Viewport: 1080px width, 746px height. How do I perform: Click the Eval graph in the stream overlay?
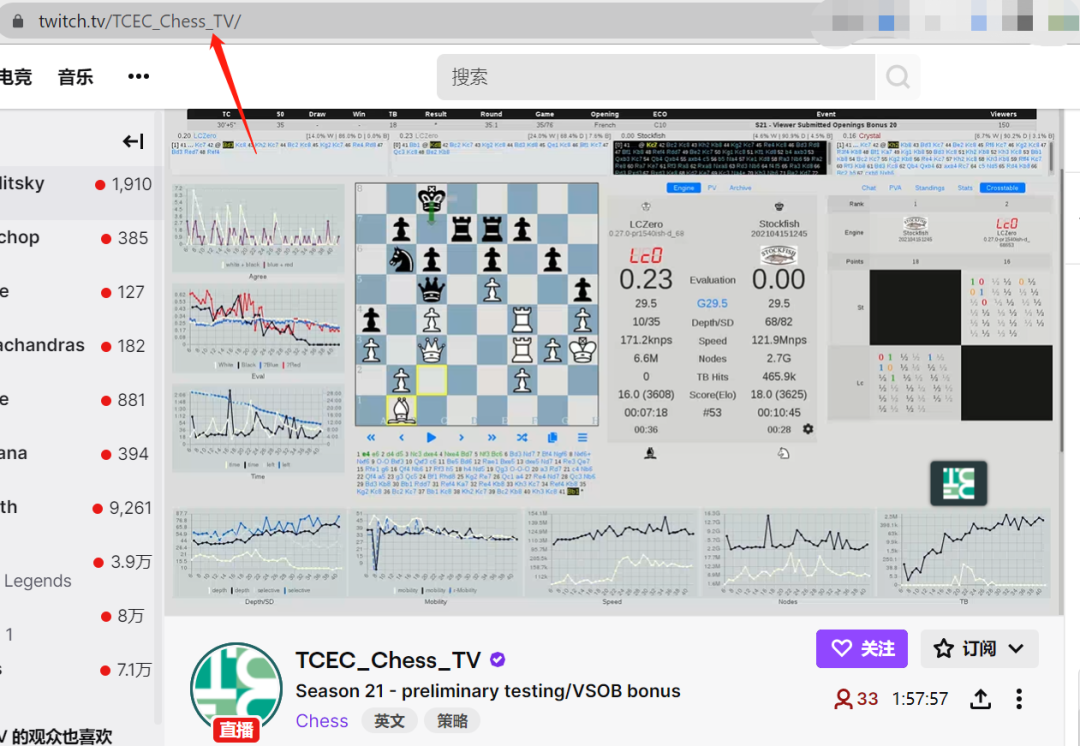click(x=258, y=328)
